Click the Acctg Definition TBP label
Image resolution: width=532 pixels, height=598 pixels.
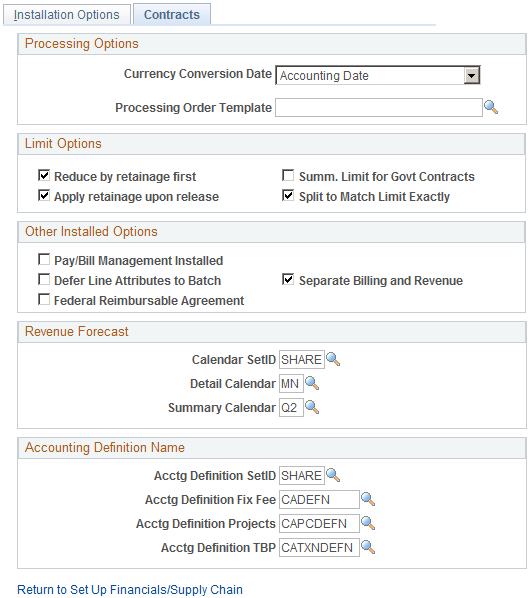[x=218, y=548]
